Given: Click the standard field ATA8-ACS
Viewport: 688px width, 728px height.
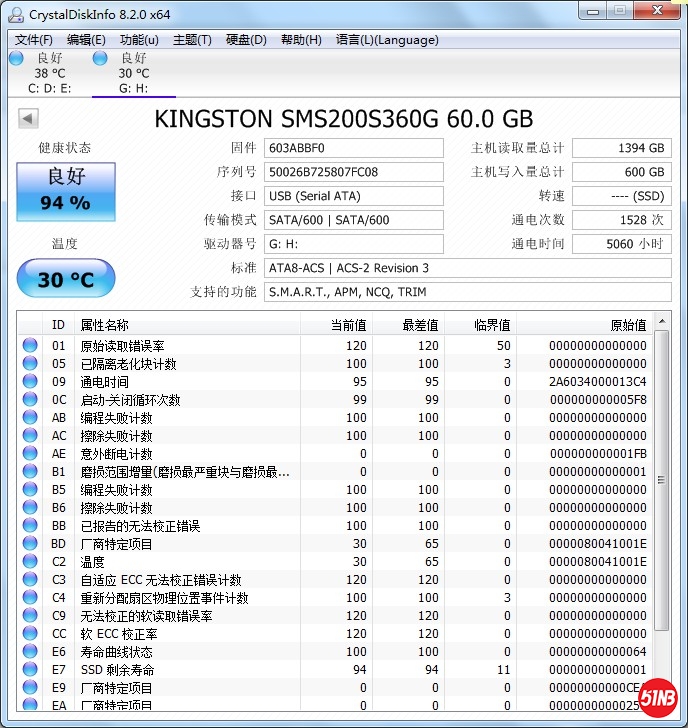Looking at the screenshot, I should [x=468, y=268].
